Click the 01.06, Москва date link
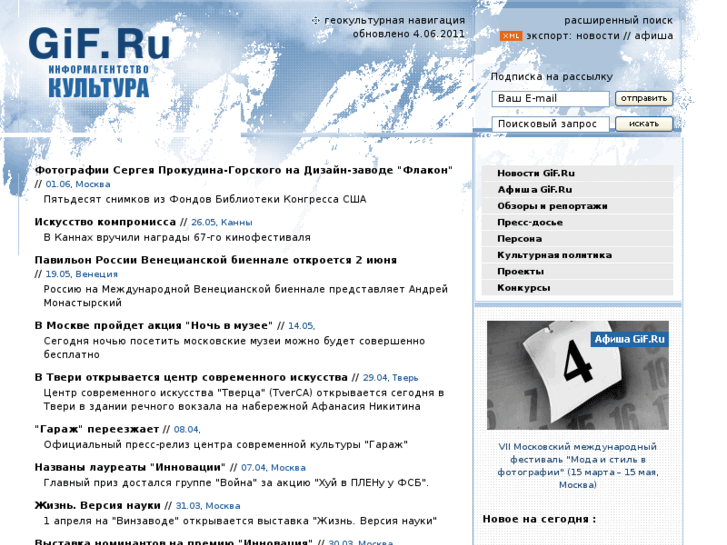 78,184
